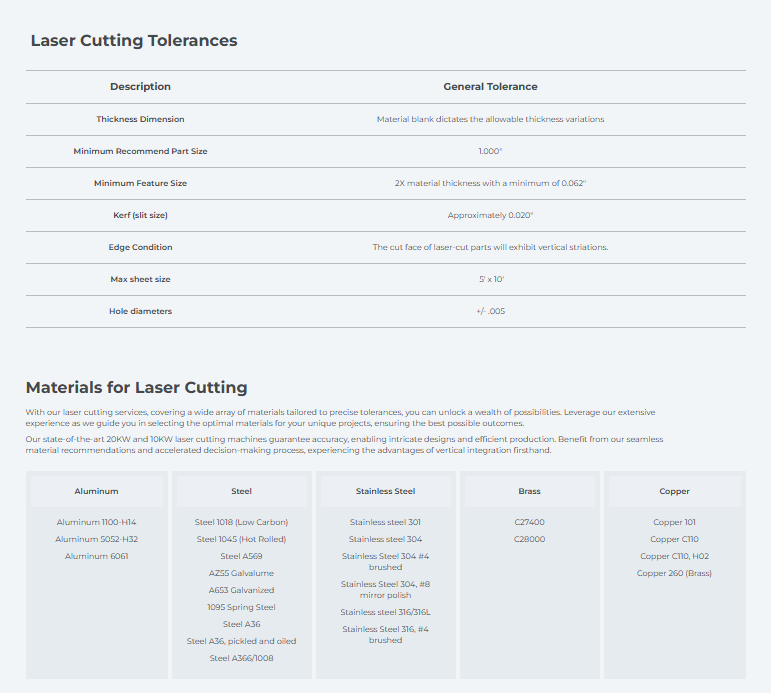The height and width of the screenshot is (693, 771).
Task: Click the 1095 Spring Steel entry
Action: 241,607
